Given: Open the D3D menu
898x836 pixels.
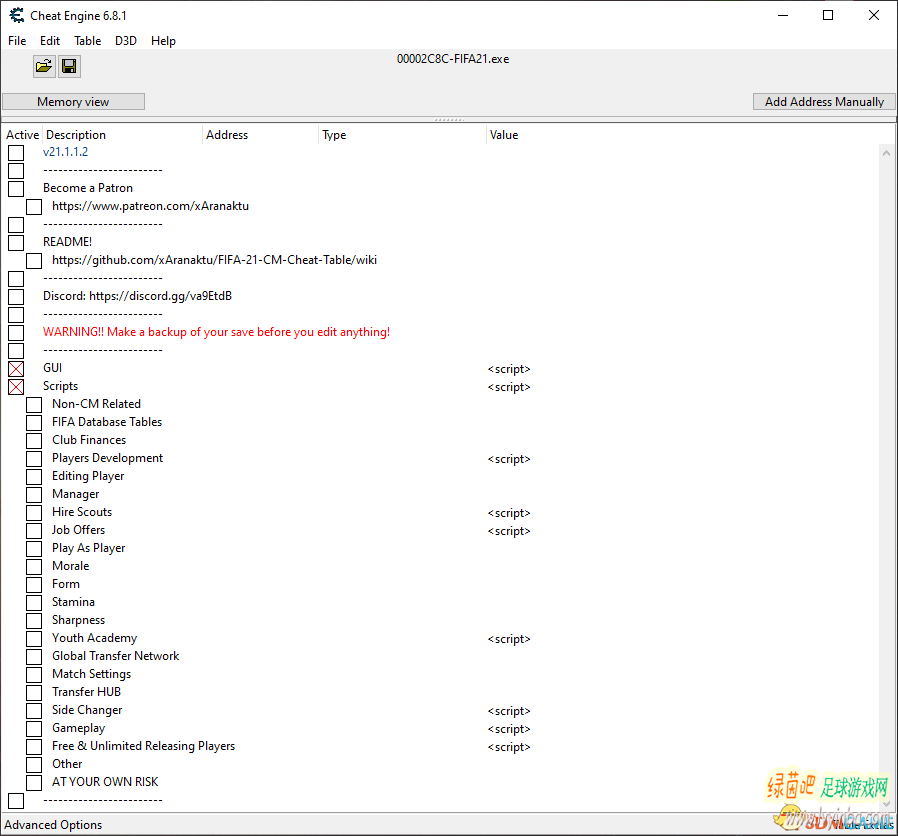Looking at the screenshot, I should [x=126, y=41].
